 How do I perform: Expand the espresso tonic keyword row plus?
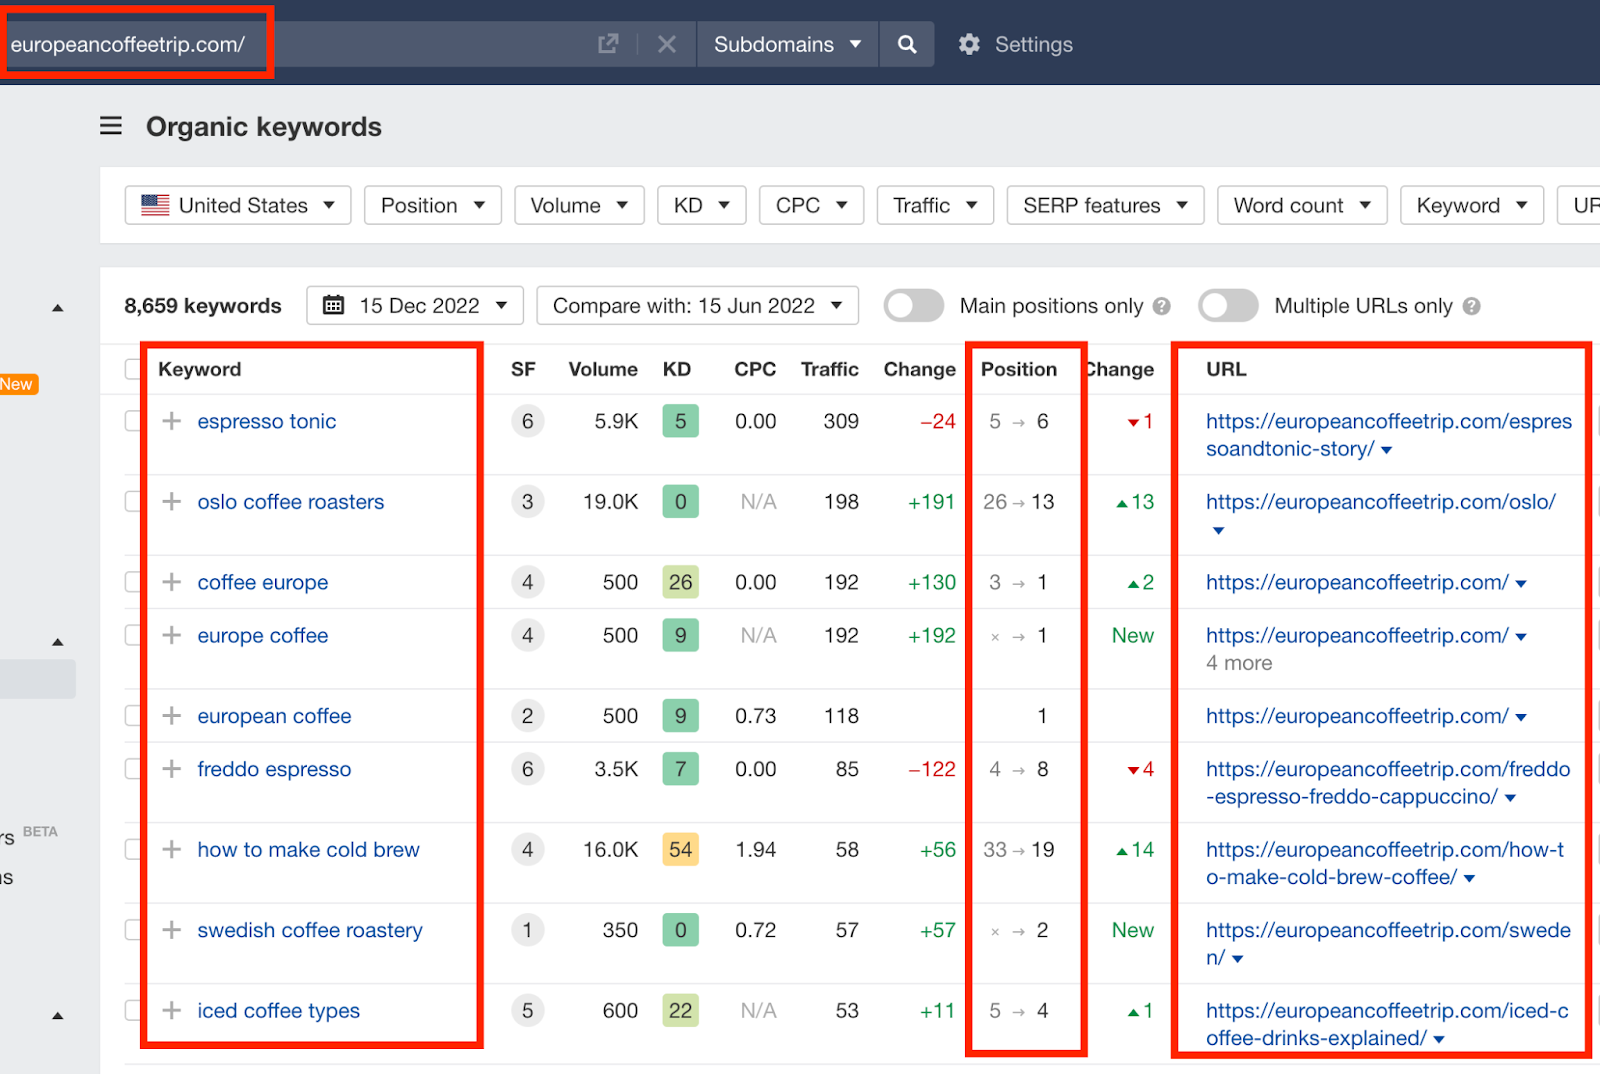point(172,421)
